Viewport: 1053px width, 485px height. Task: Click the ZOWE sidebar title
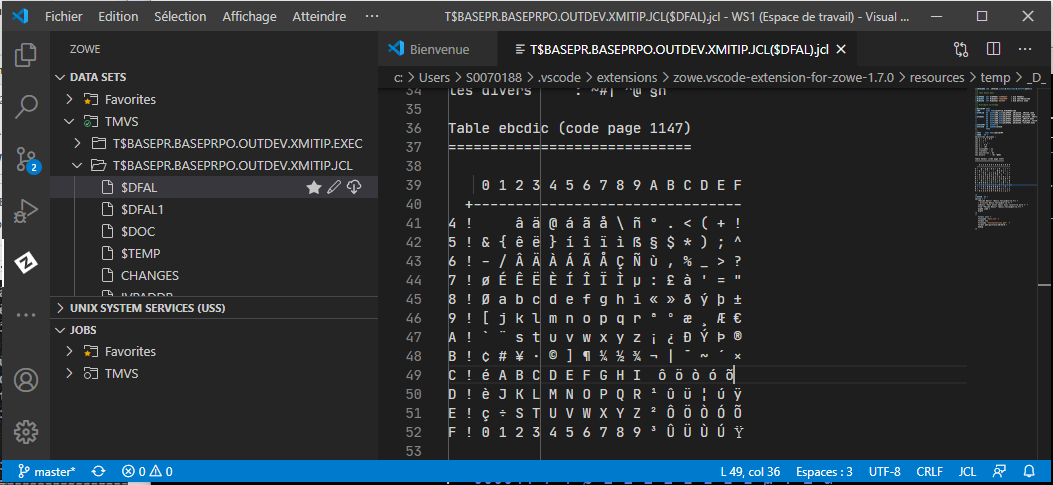[x=85, y=49]
